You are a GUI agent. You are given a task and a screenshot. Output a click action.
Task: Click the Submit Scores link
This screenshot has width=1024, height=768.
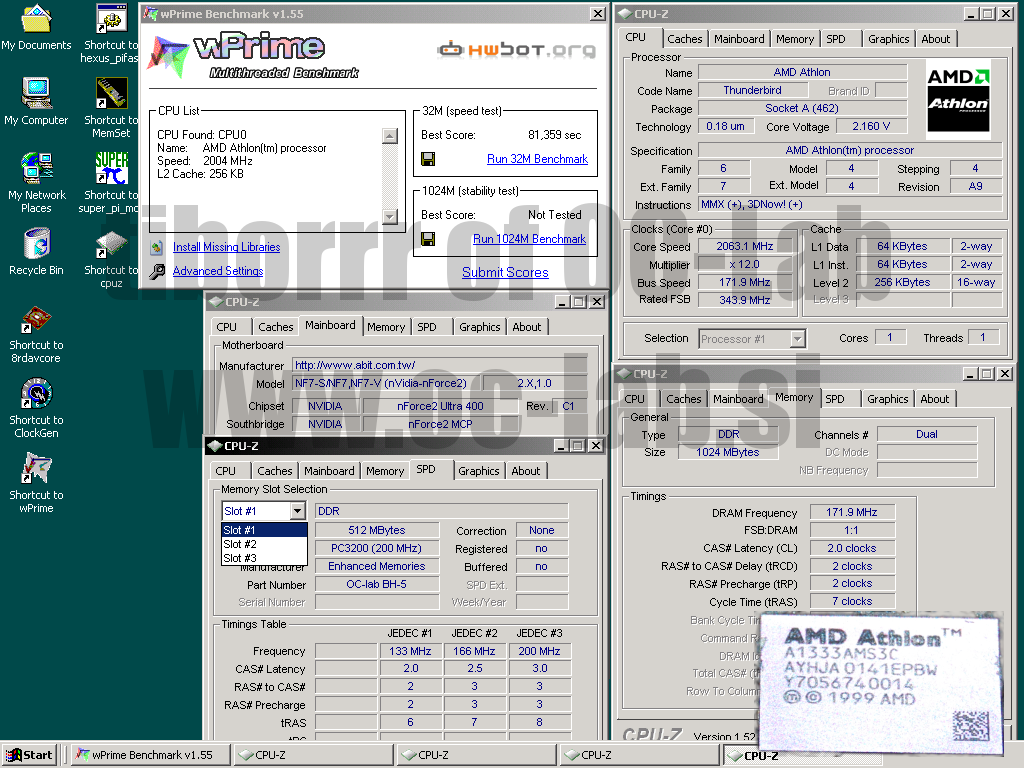pos(505,272)
